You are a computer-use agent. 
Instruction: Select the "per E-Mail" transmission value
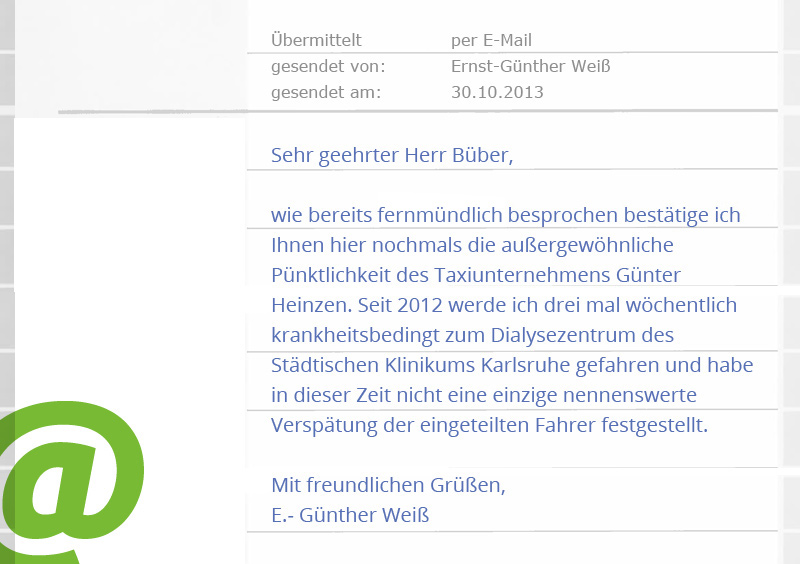pos(491,41)
